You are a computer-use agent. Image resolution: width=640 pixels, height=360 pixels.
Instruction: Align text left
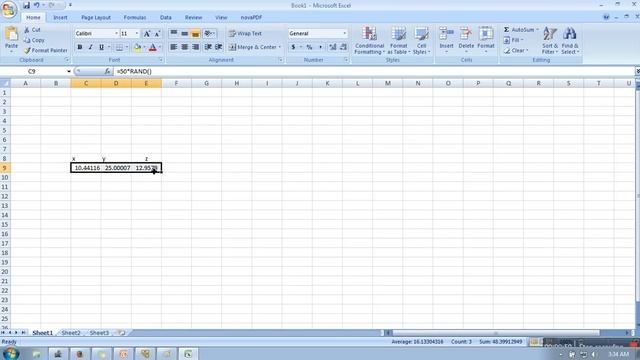[x=173, y=47]
